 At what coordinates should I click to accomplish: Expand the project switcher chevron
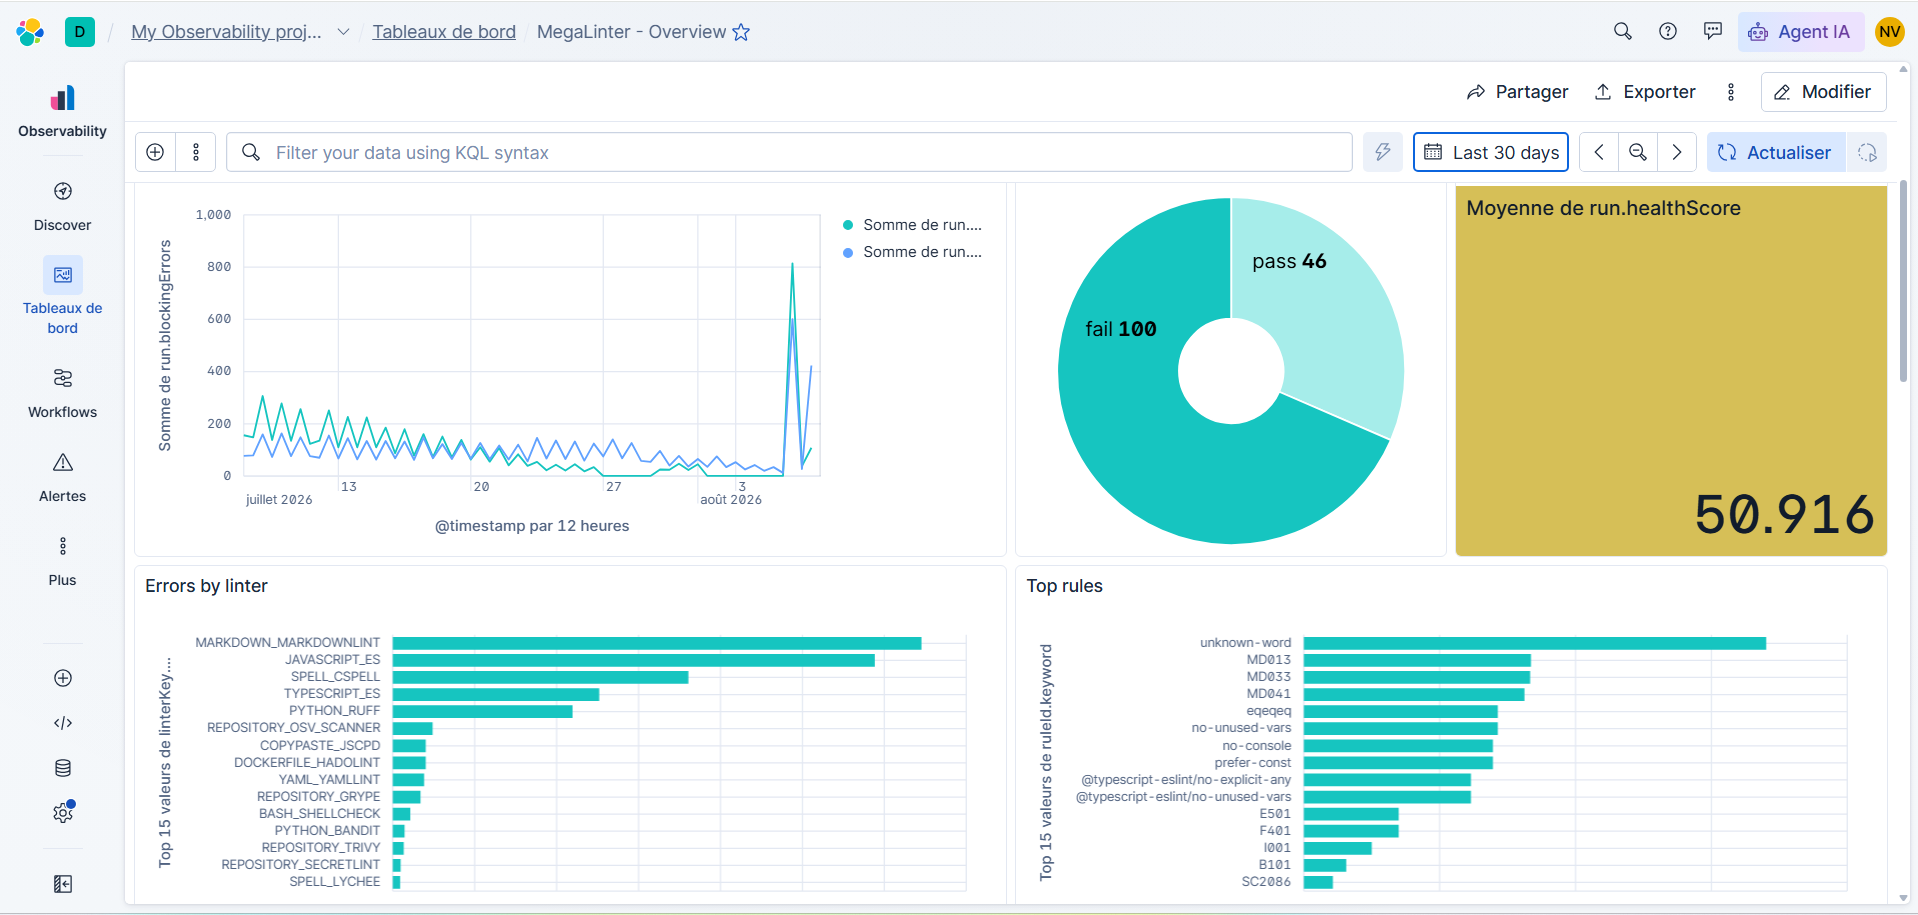(x=343, y=32)
